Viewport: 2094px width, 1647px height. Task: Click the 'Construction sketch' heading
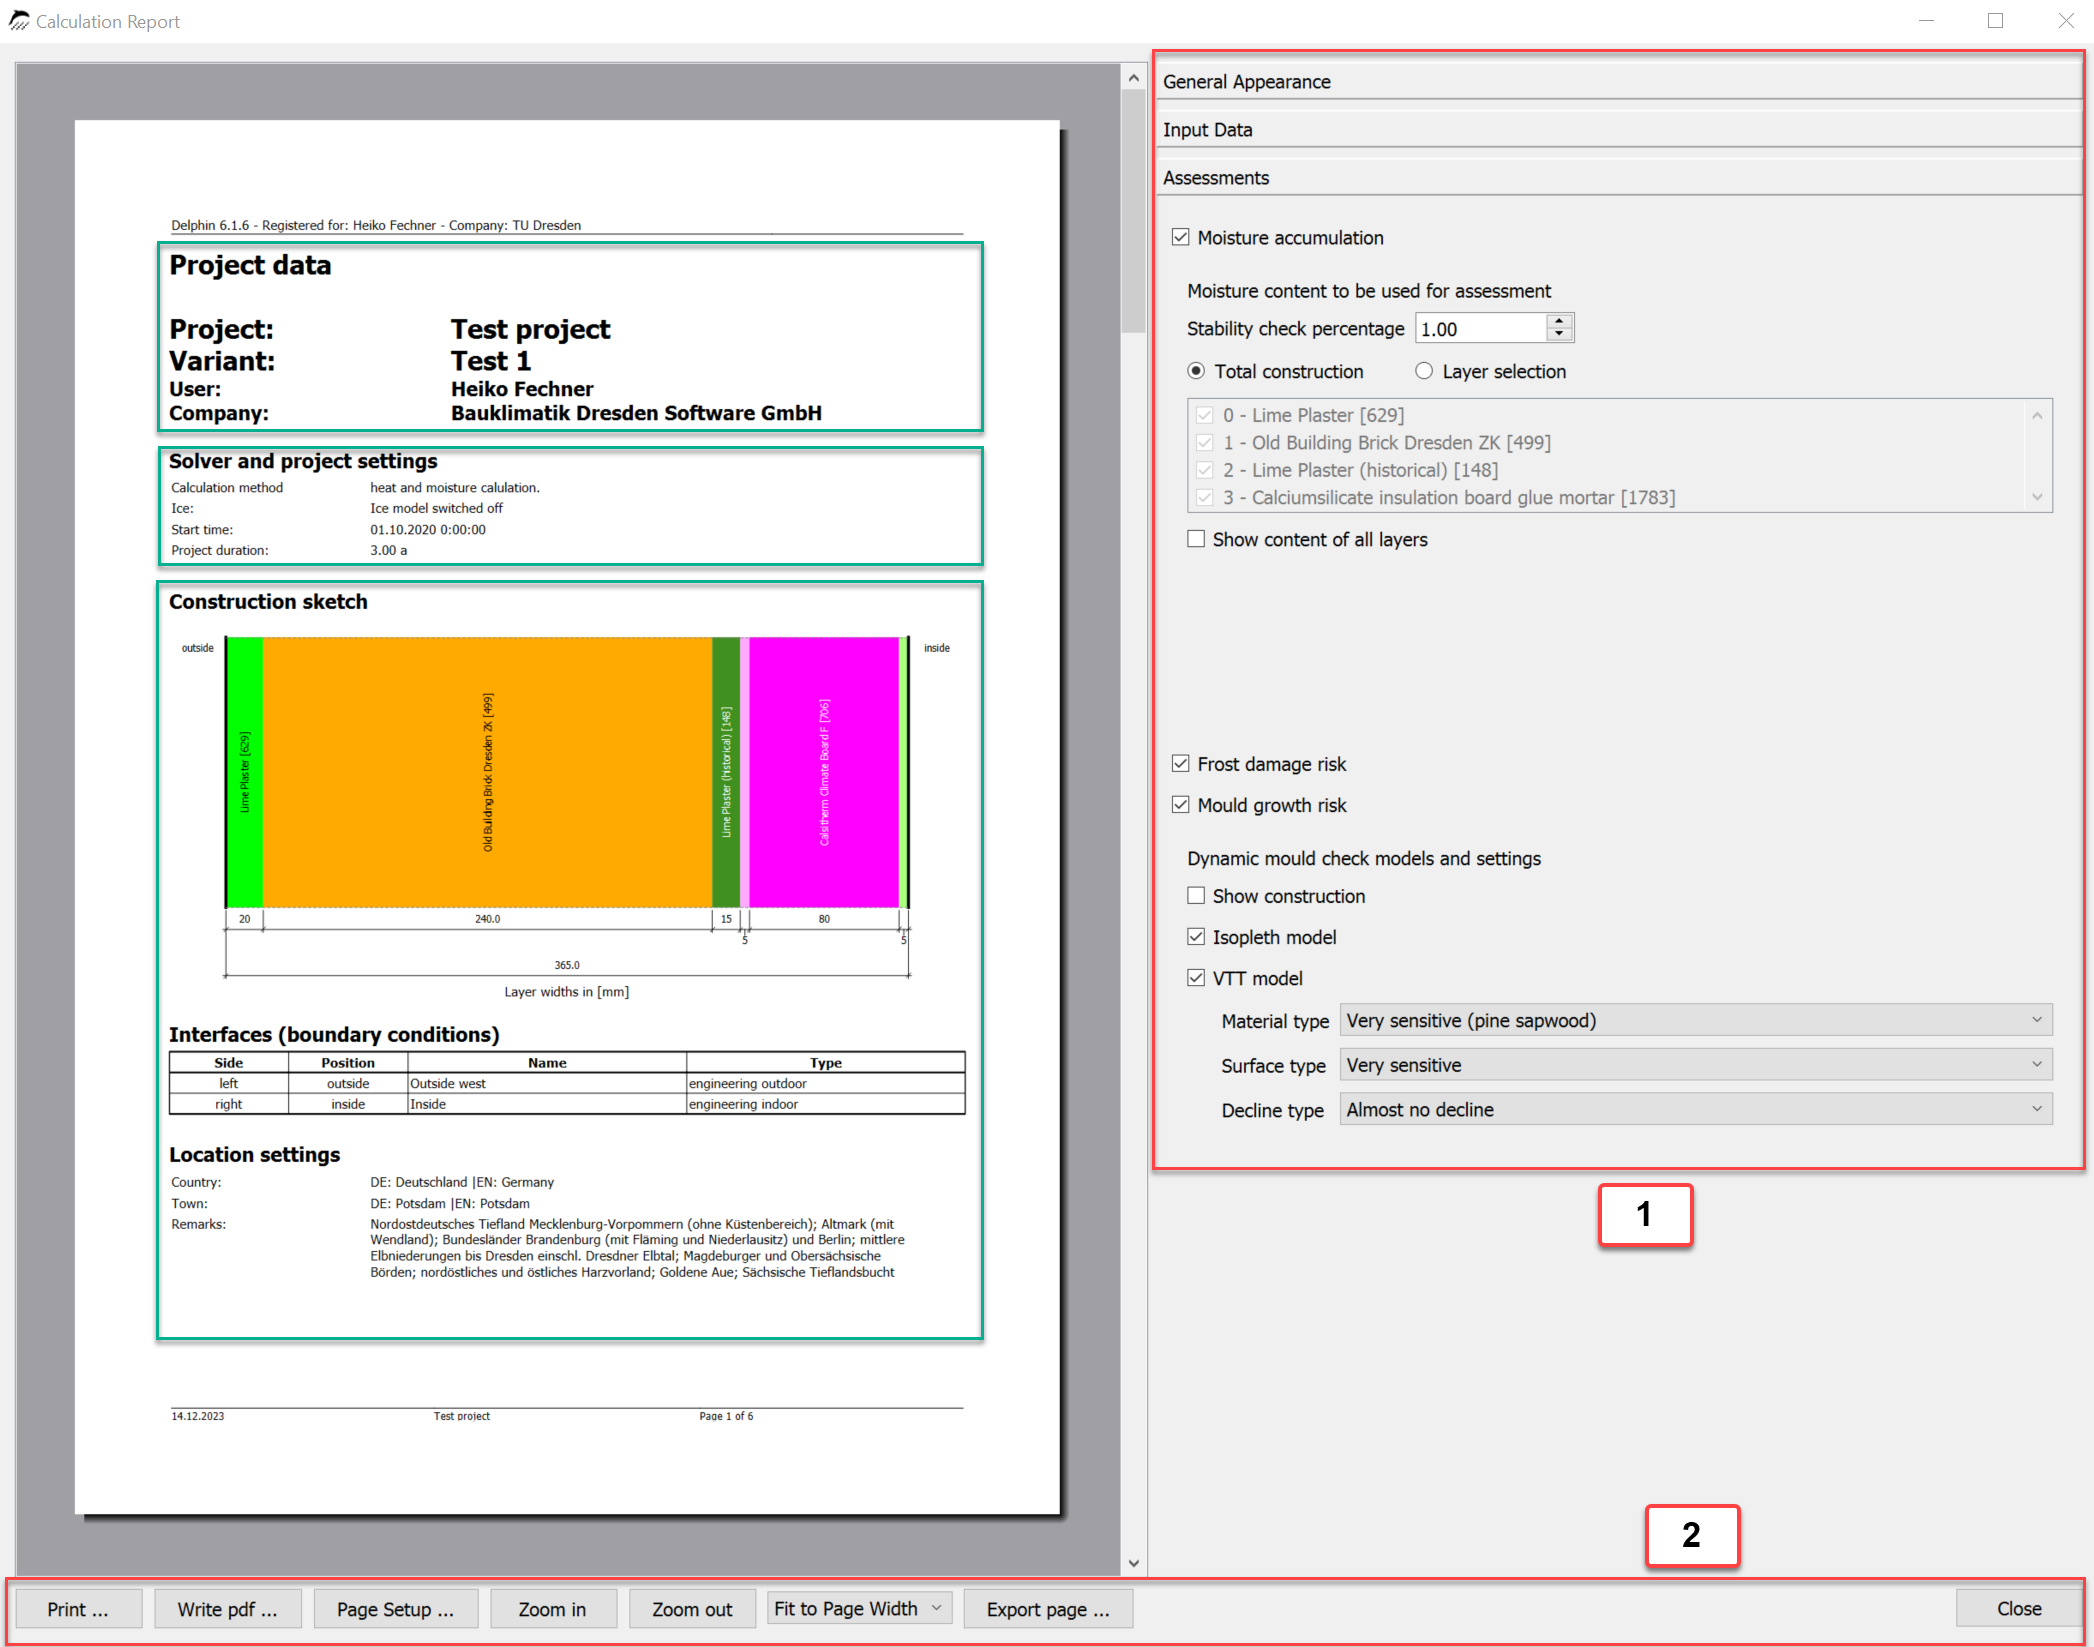(268, 602)
